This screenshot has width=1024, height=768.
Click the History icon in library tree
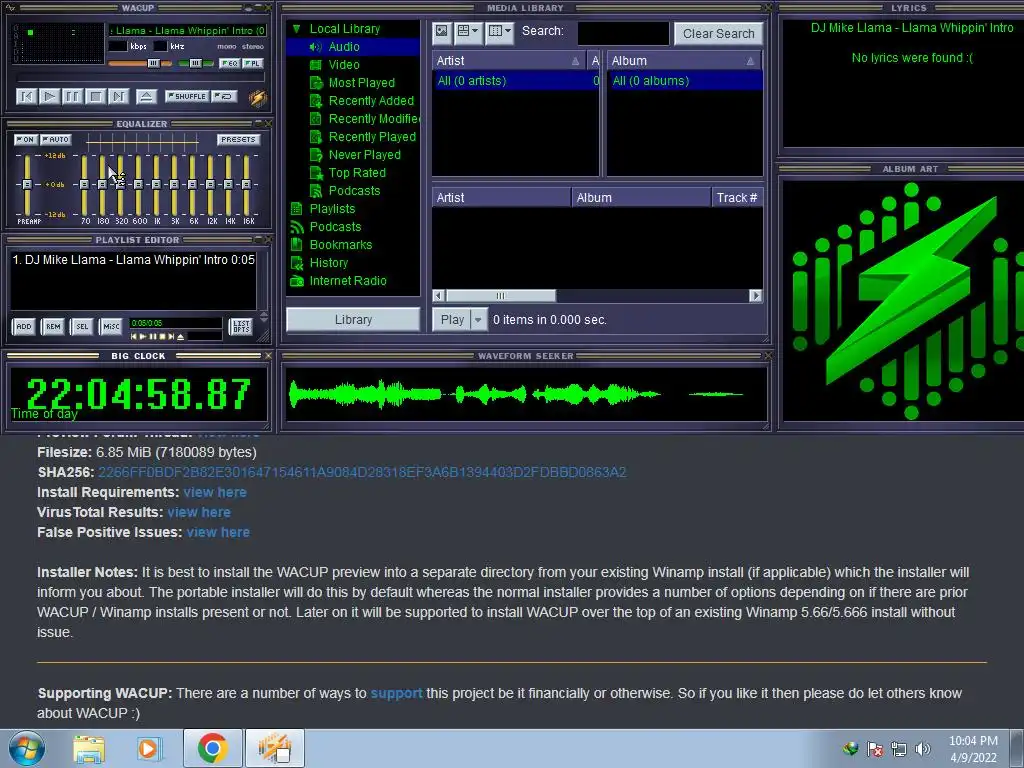296,263
